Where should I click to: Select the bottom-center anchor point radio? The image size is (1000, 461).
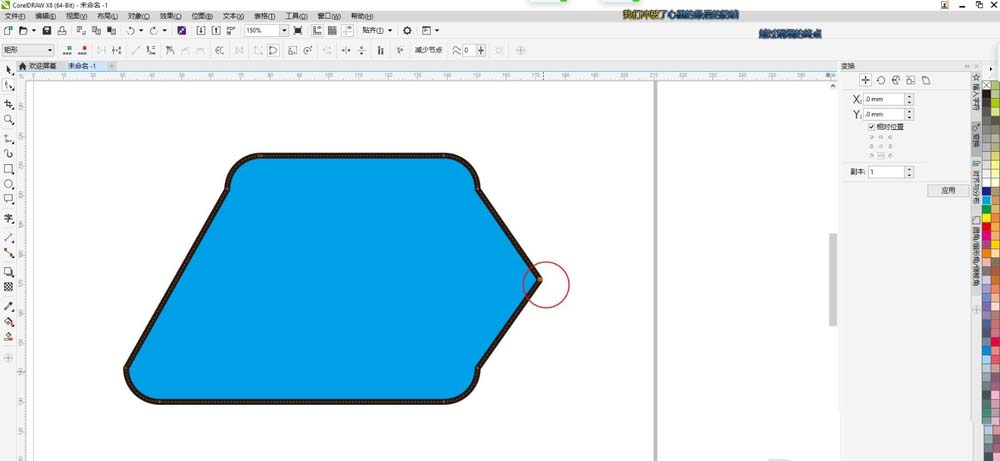[881, 156]
